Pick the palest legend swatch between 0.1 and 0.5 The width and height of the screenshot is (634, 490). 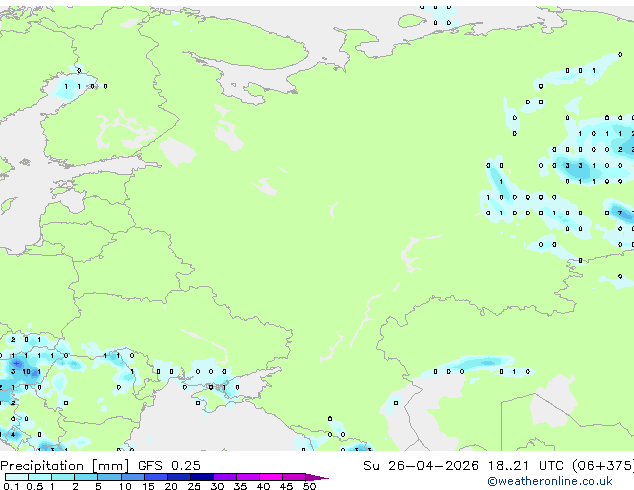(17, 477)
